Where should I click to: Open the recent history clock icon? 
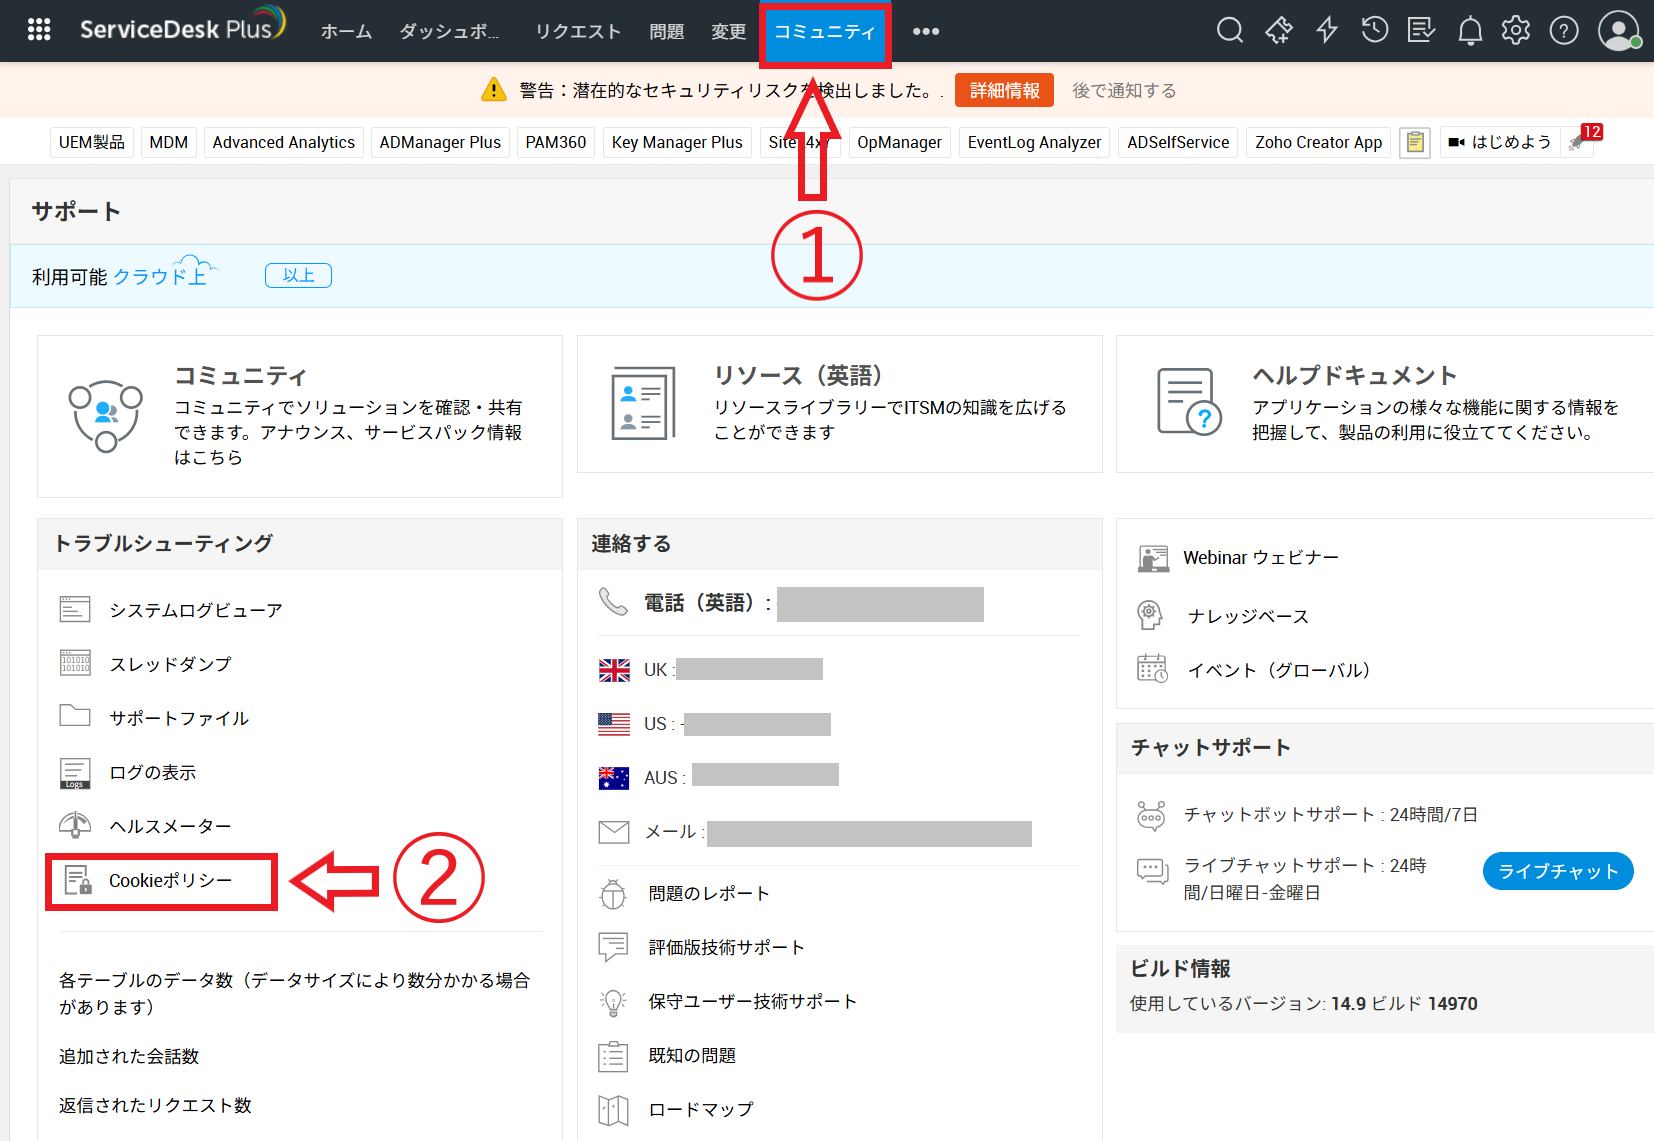coord(1374,31)
